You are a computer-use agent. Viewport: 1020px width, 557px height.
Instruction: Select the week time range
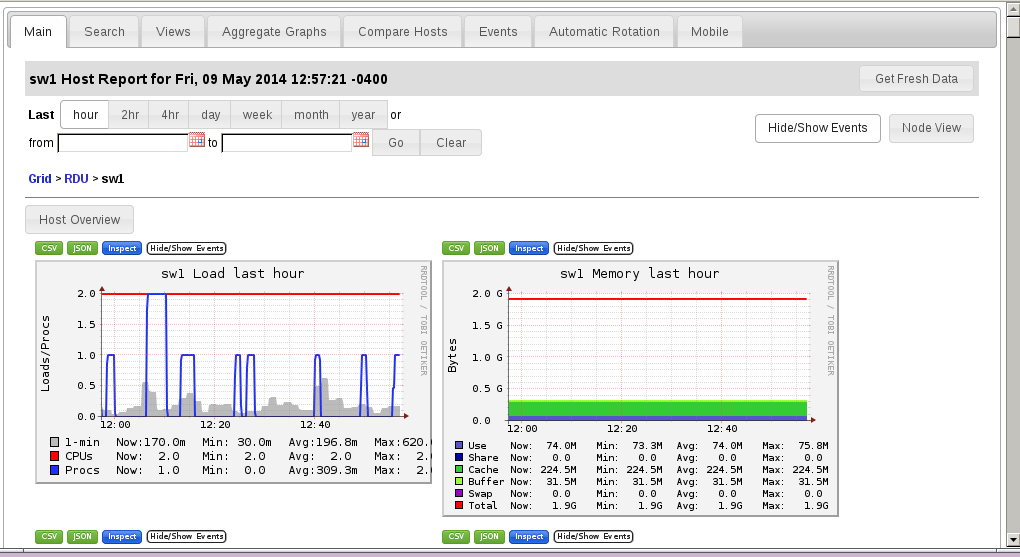pos(257,115)
